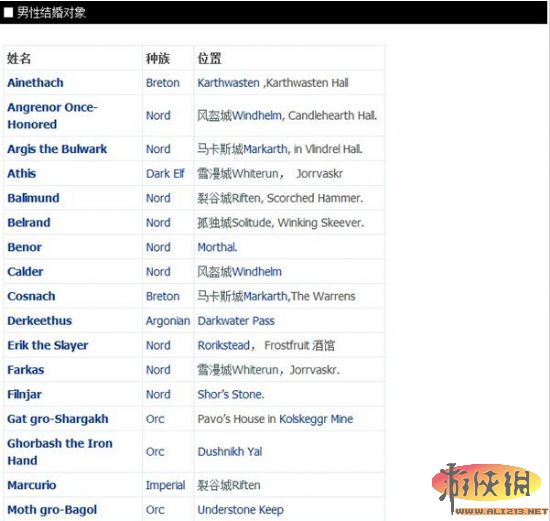Open the Shor's Stone location link

[230, 394]
